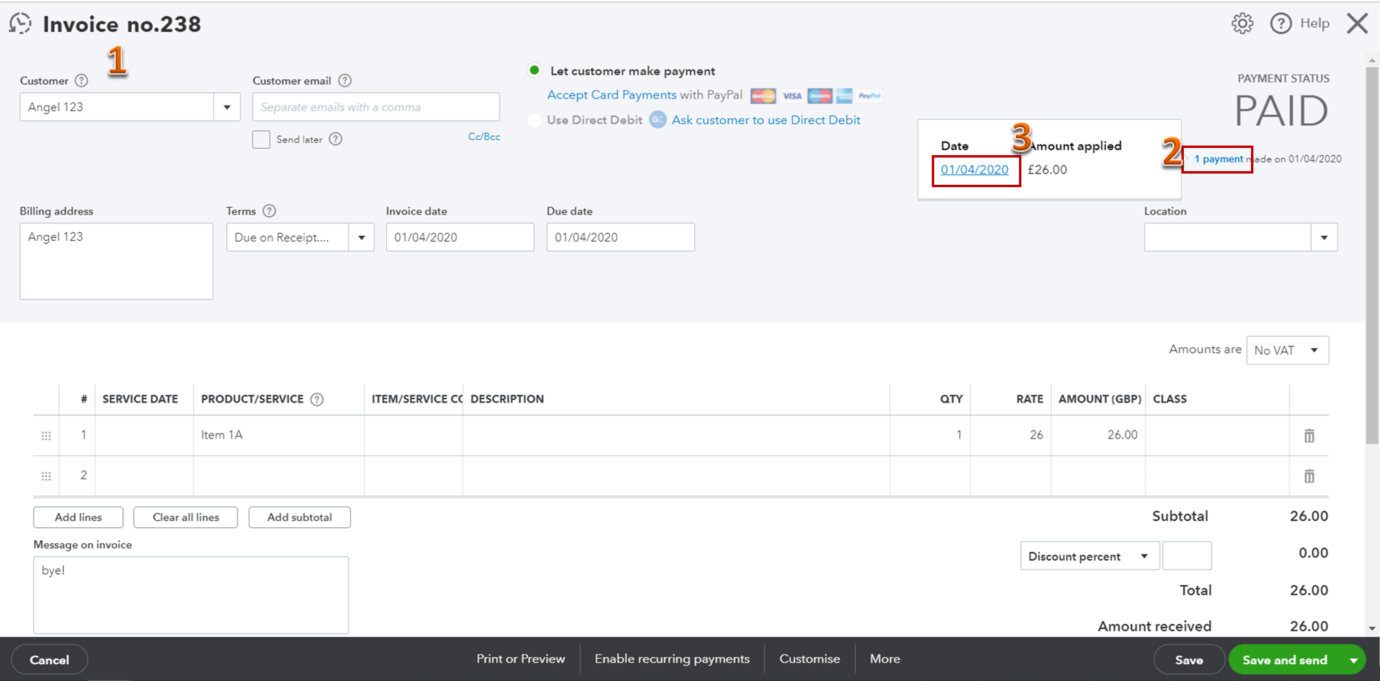Toggle Let customer make payment option
This screenshot has width=1380, height=681.
[534, 70]
